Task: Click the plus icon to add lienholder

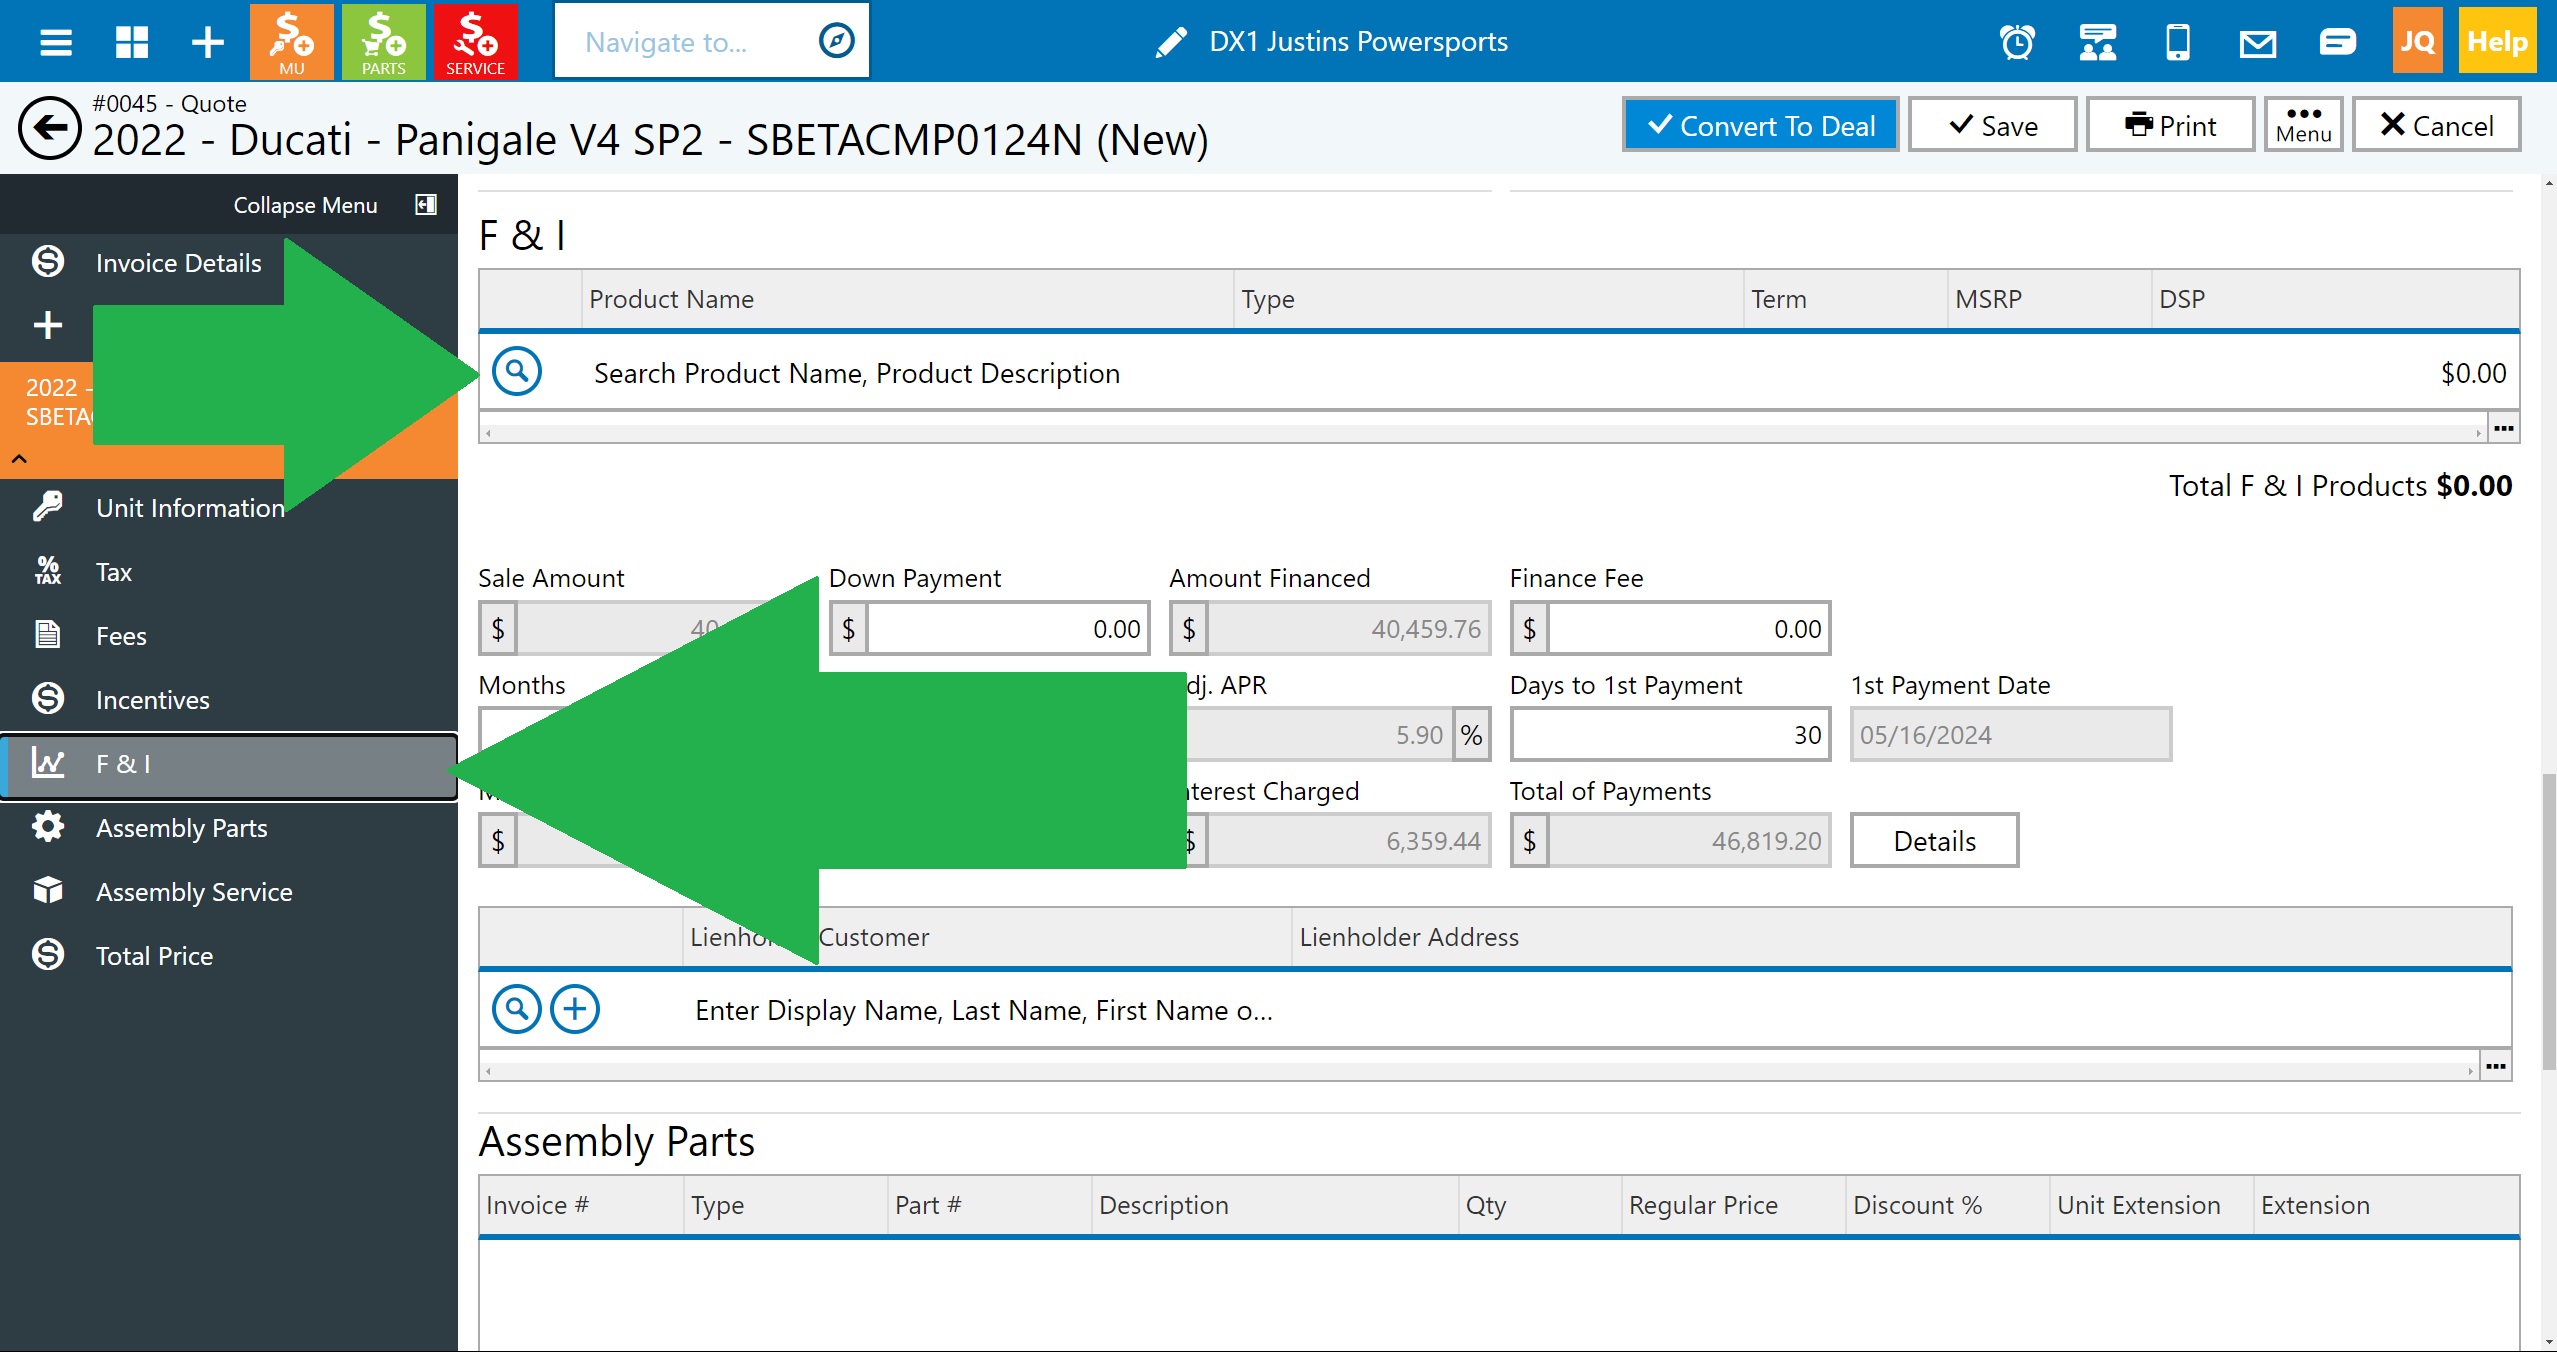Action: 575,1009
